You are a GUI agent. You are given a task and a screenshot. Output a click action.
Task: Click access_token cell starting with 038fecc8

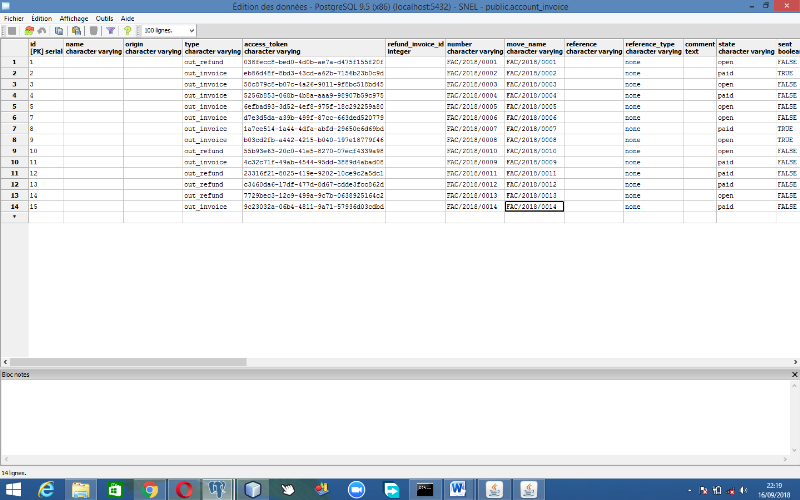pyautogui.click(x=314, y=62)
